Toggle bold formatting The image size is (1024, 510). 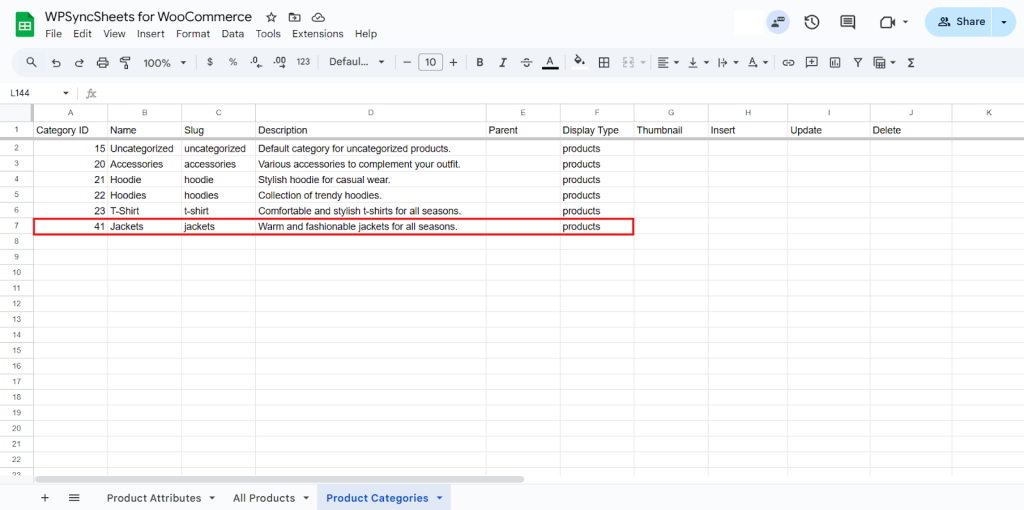(x=480, y=63)
